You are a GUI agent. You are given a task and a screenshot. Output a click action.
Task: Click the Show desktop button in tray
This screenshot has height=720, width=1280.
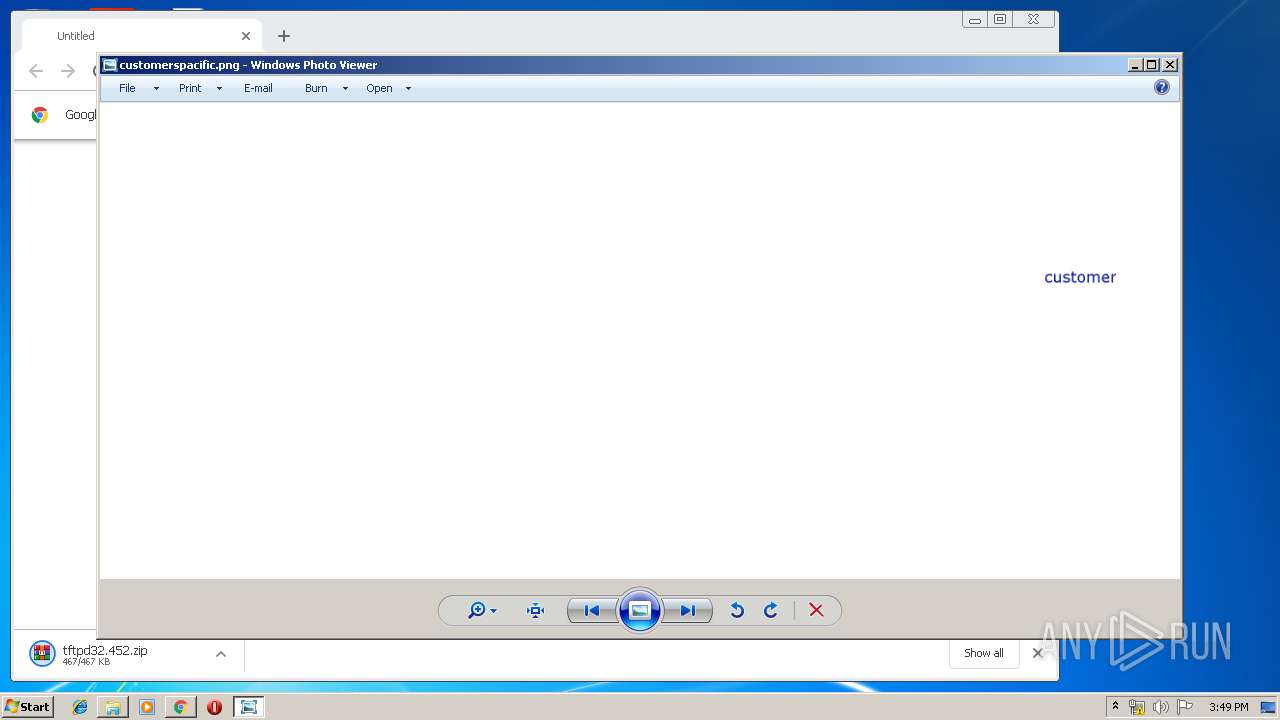tap(1268, 707)
